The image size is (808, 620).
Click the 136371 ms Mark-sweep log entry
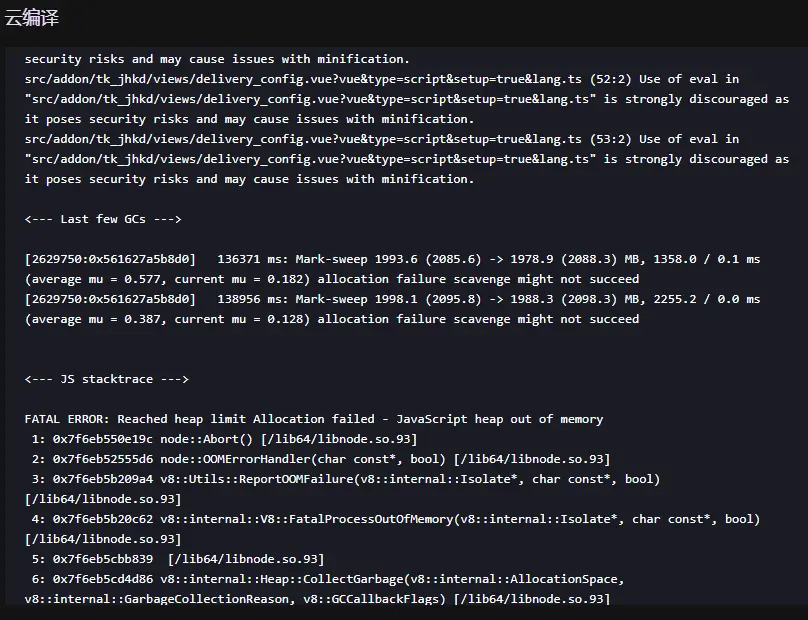(392, 259)
